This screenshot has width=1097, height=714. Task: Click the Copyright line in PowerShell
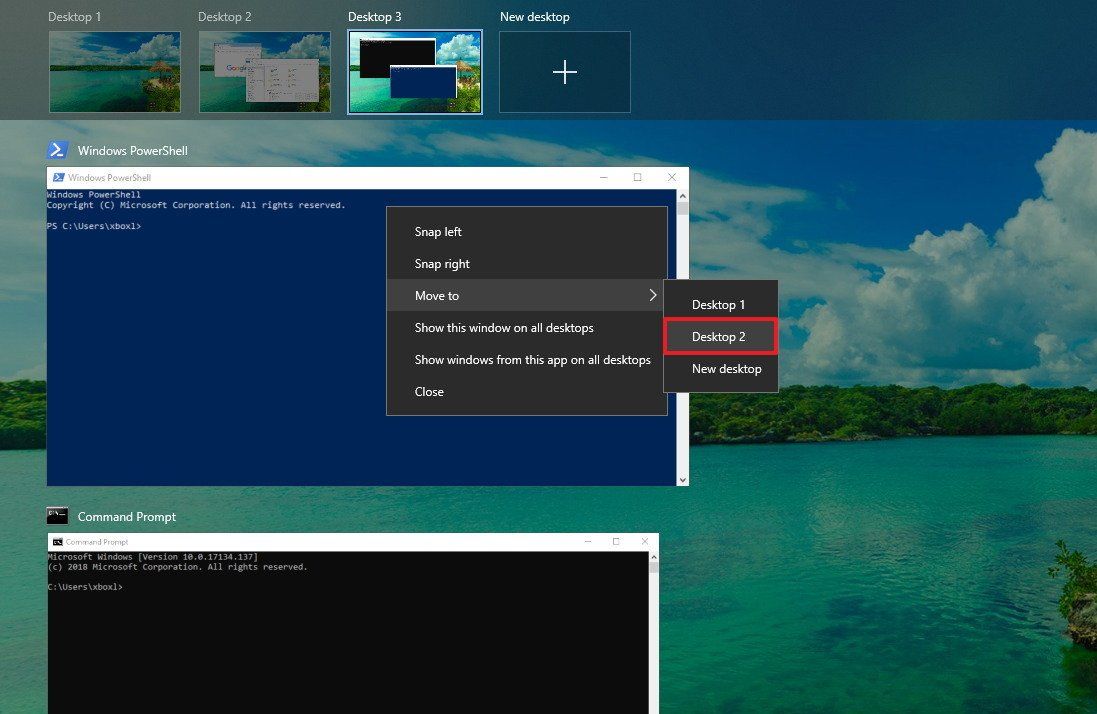point(196,205)
